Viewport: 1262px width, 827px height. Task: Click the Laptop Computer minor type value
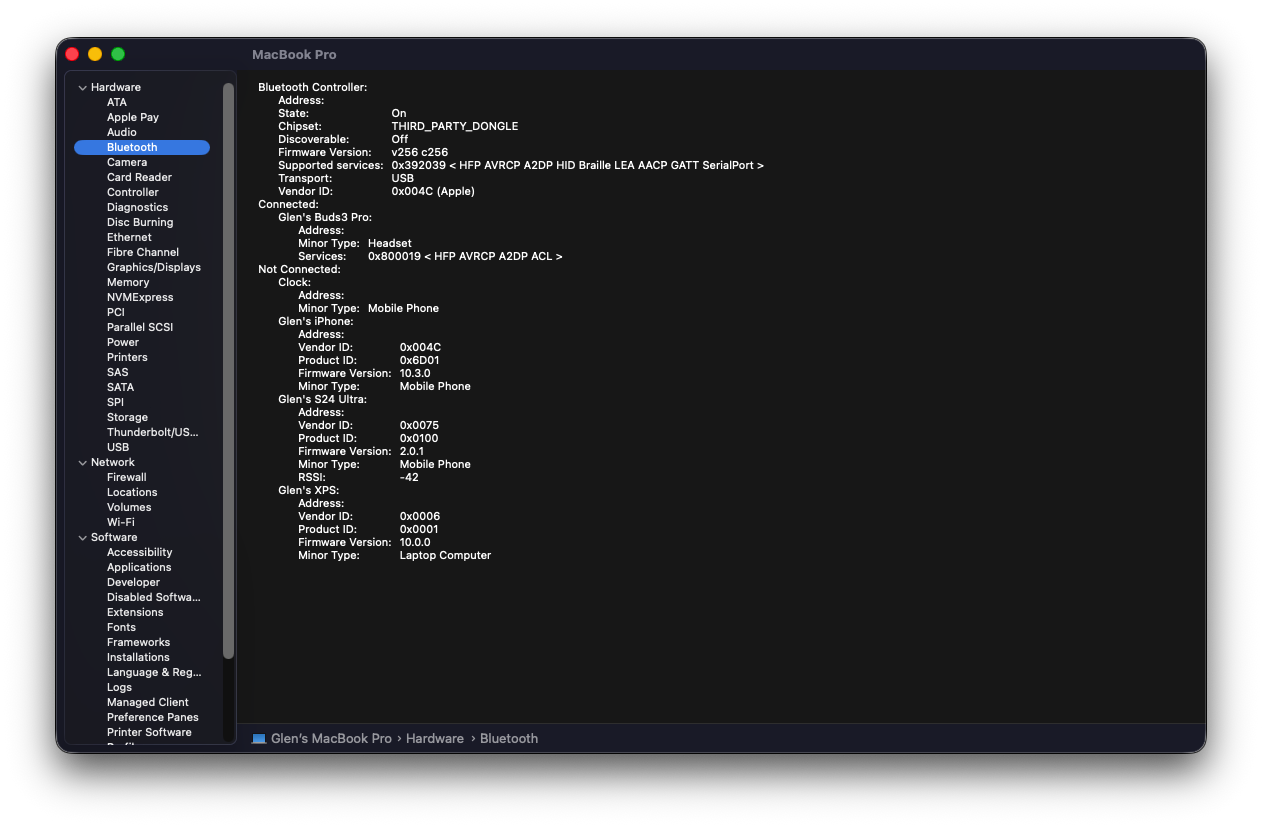pos(445,556)
